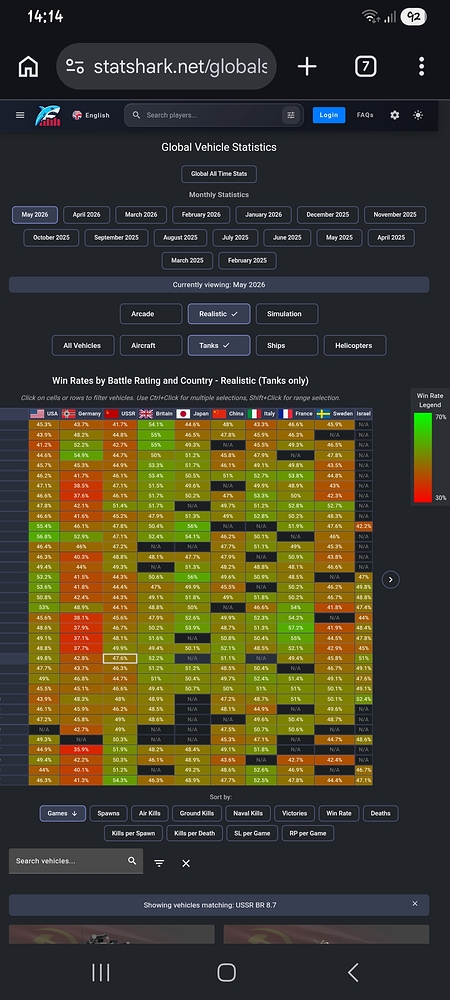Open the tab switcher showing 7 tabs
450x1000 pixels.
365,66
